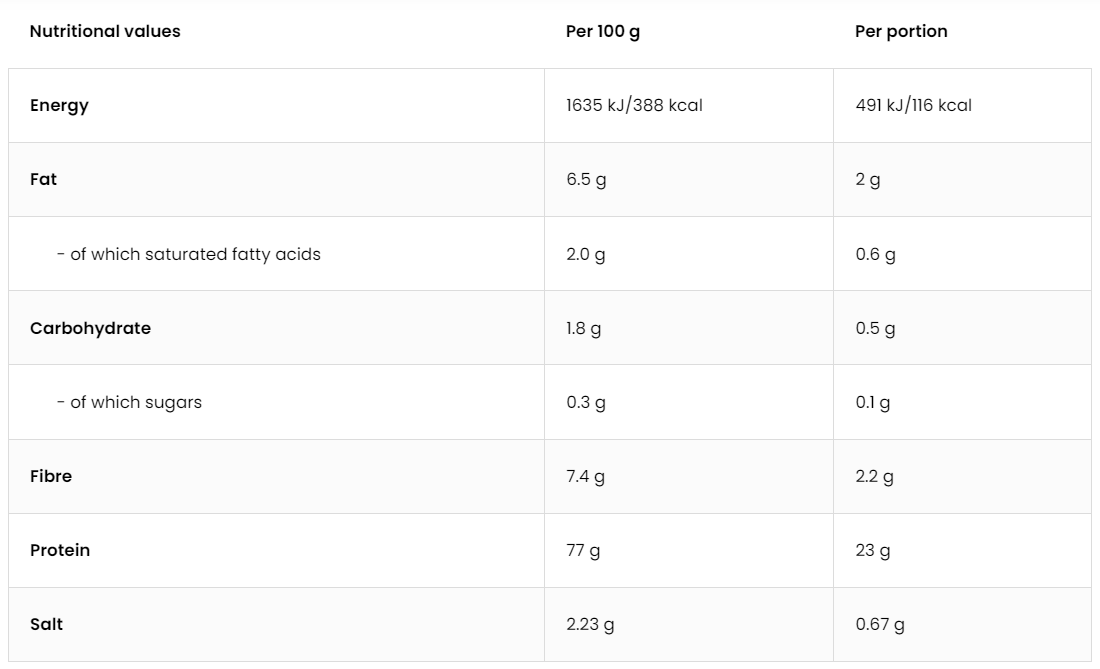Click the "Nutritional values" column header
The height and width of the screenshot is (669, 1100).
(x=105, y=31)
